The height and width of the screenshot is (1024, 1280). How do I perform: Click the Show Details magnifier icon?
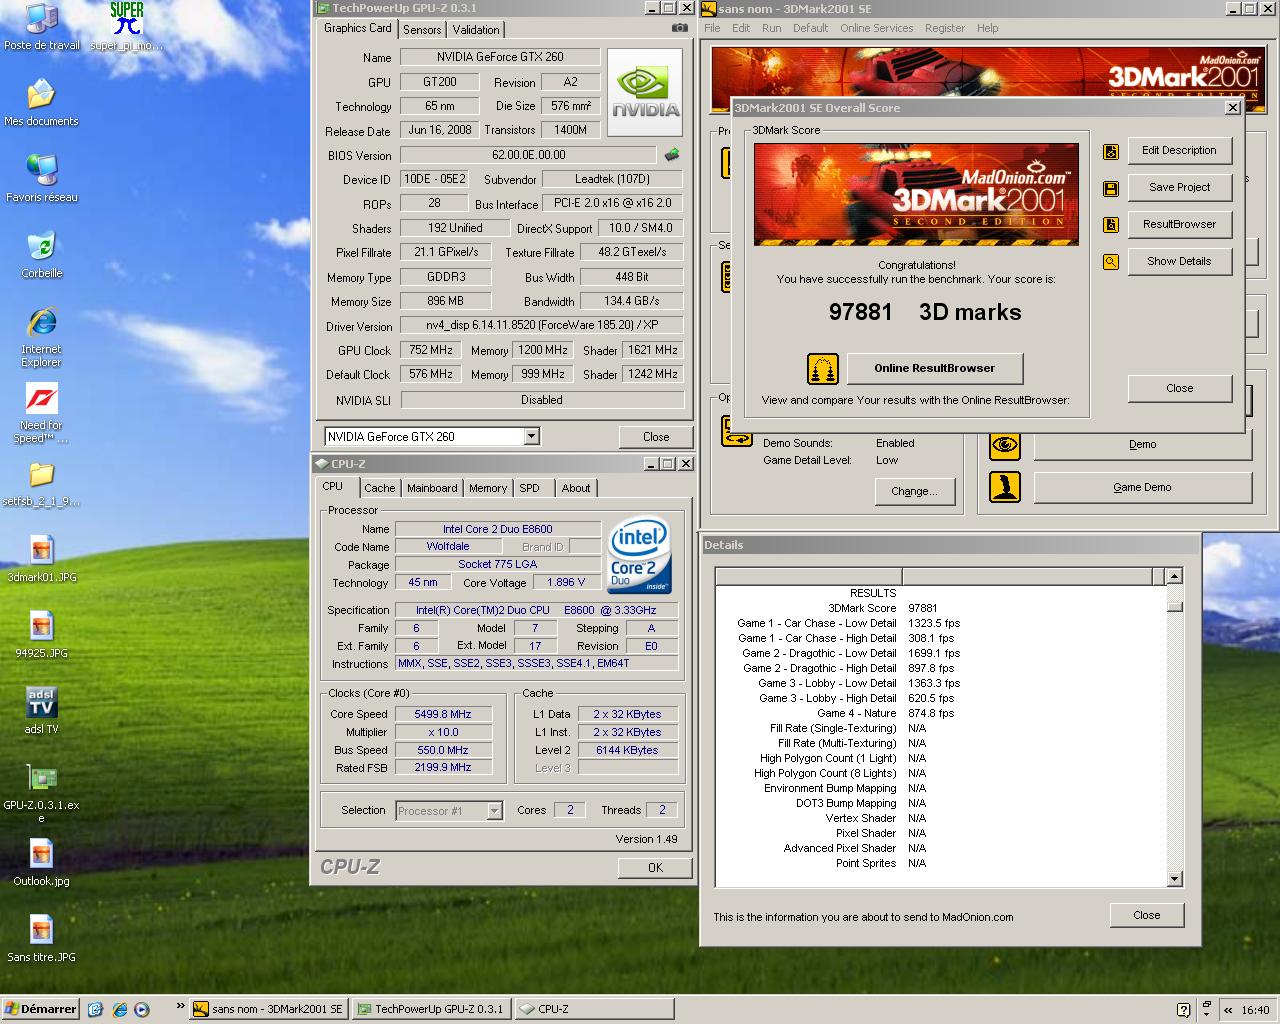coord(1111,262)
